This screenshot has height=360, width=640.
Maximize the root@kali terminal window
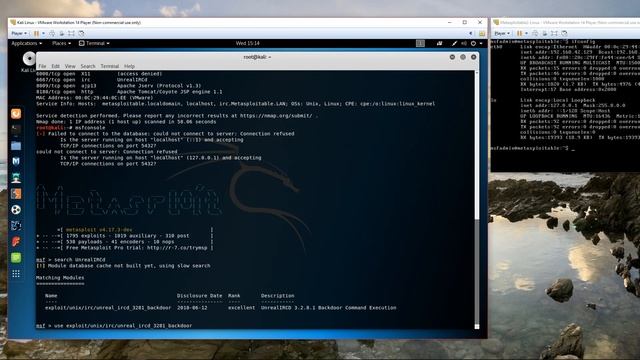click(x=463, y=57)
